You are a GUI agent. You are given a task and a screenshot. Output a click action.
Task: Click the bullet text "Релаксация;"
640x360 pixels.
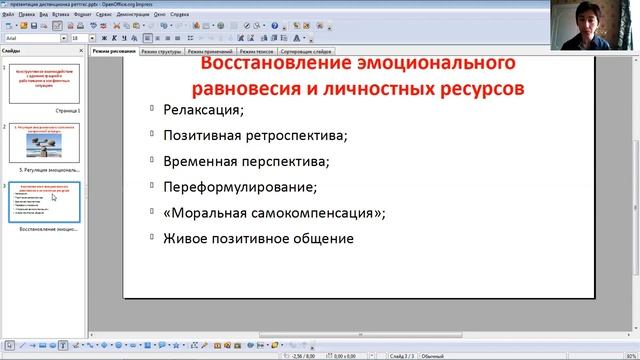[x=203, y=110]
